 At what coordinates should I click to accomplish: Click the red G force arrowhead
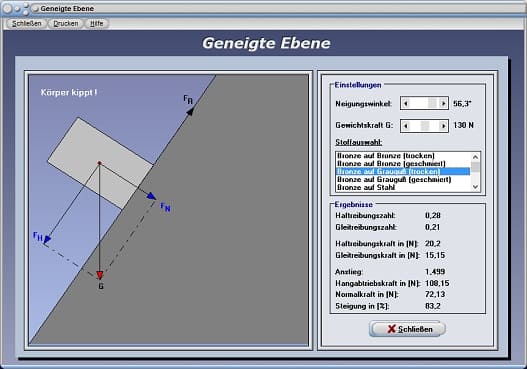click(100, 275)
